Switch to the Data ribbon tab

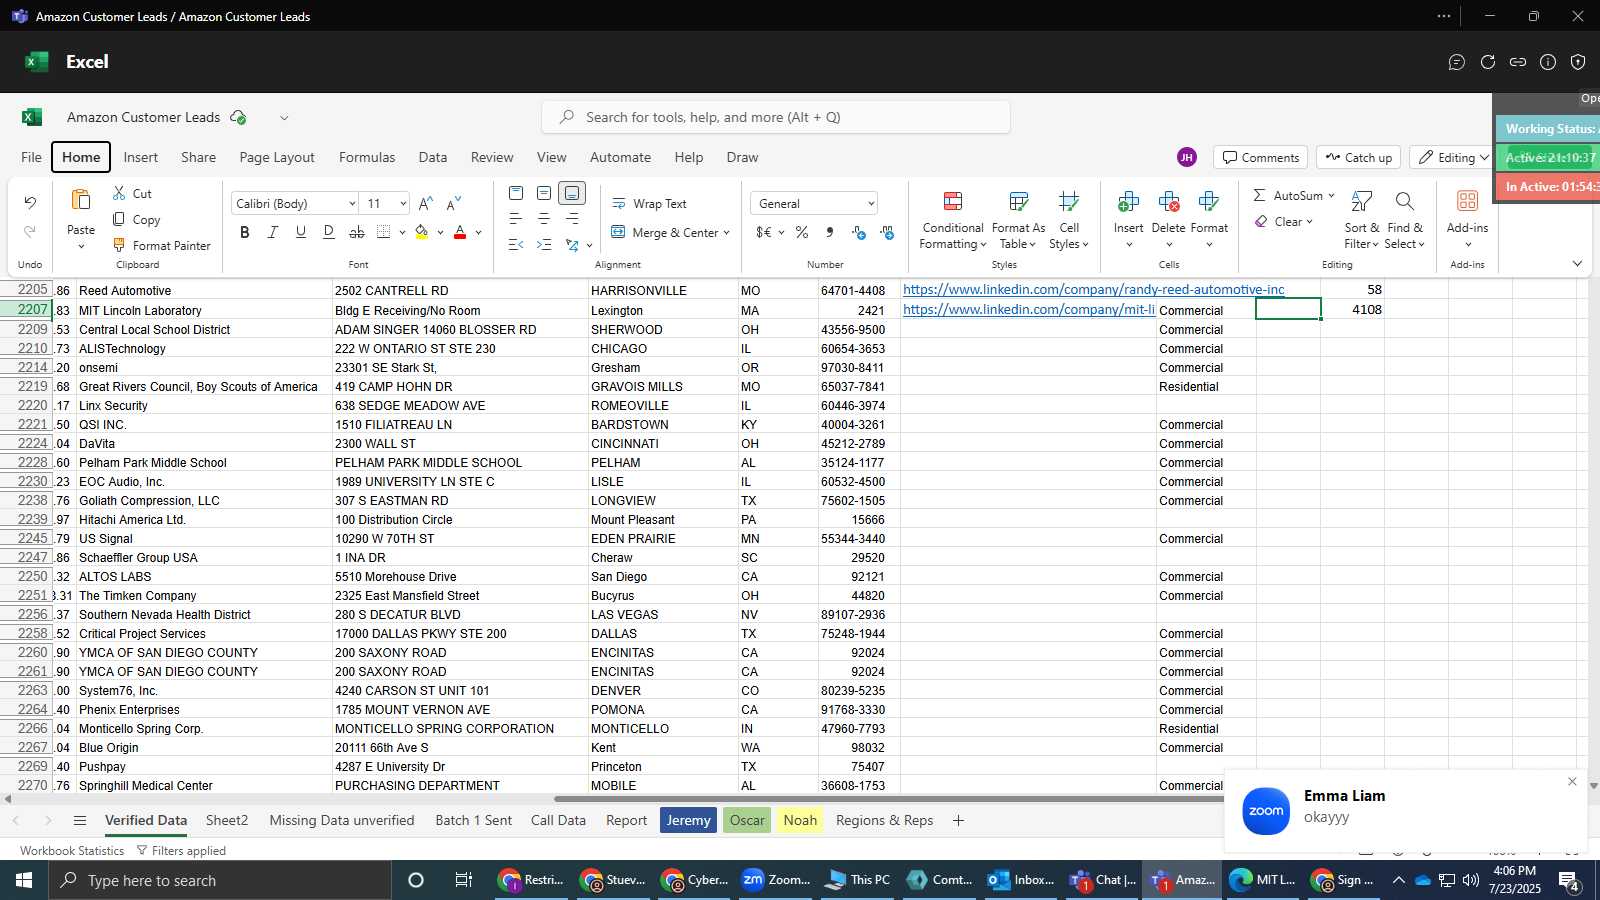click(433, 157)
